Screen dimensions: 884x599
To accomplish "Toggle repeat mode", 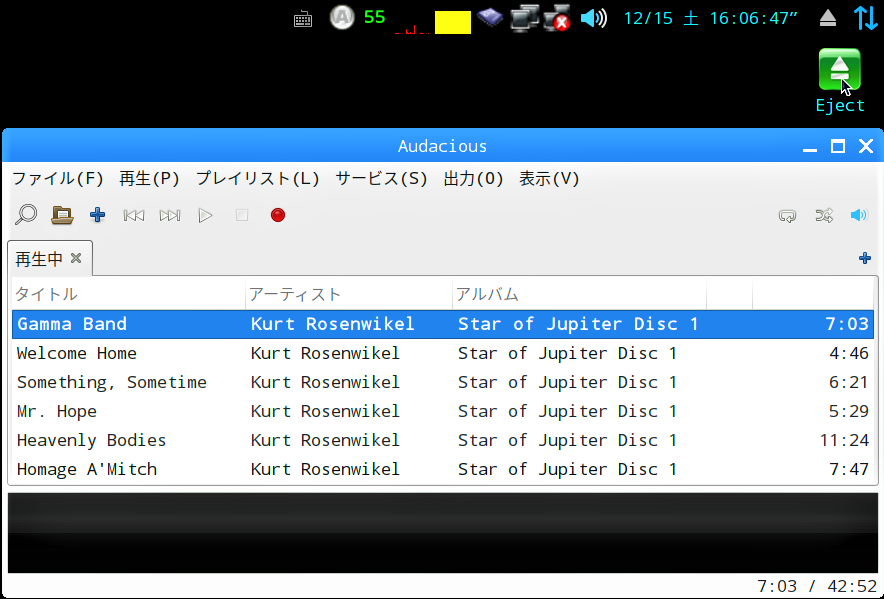I will (788, 215).
